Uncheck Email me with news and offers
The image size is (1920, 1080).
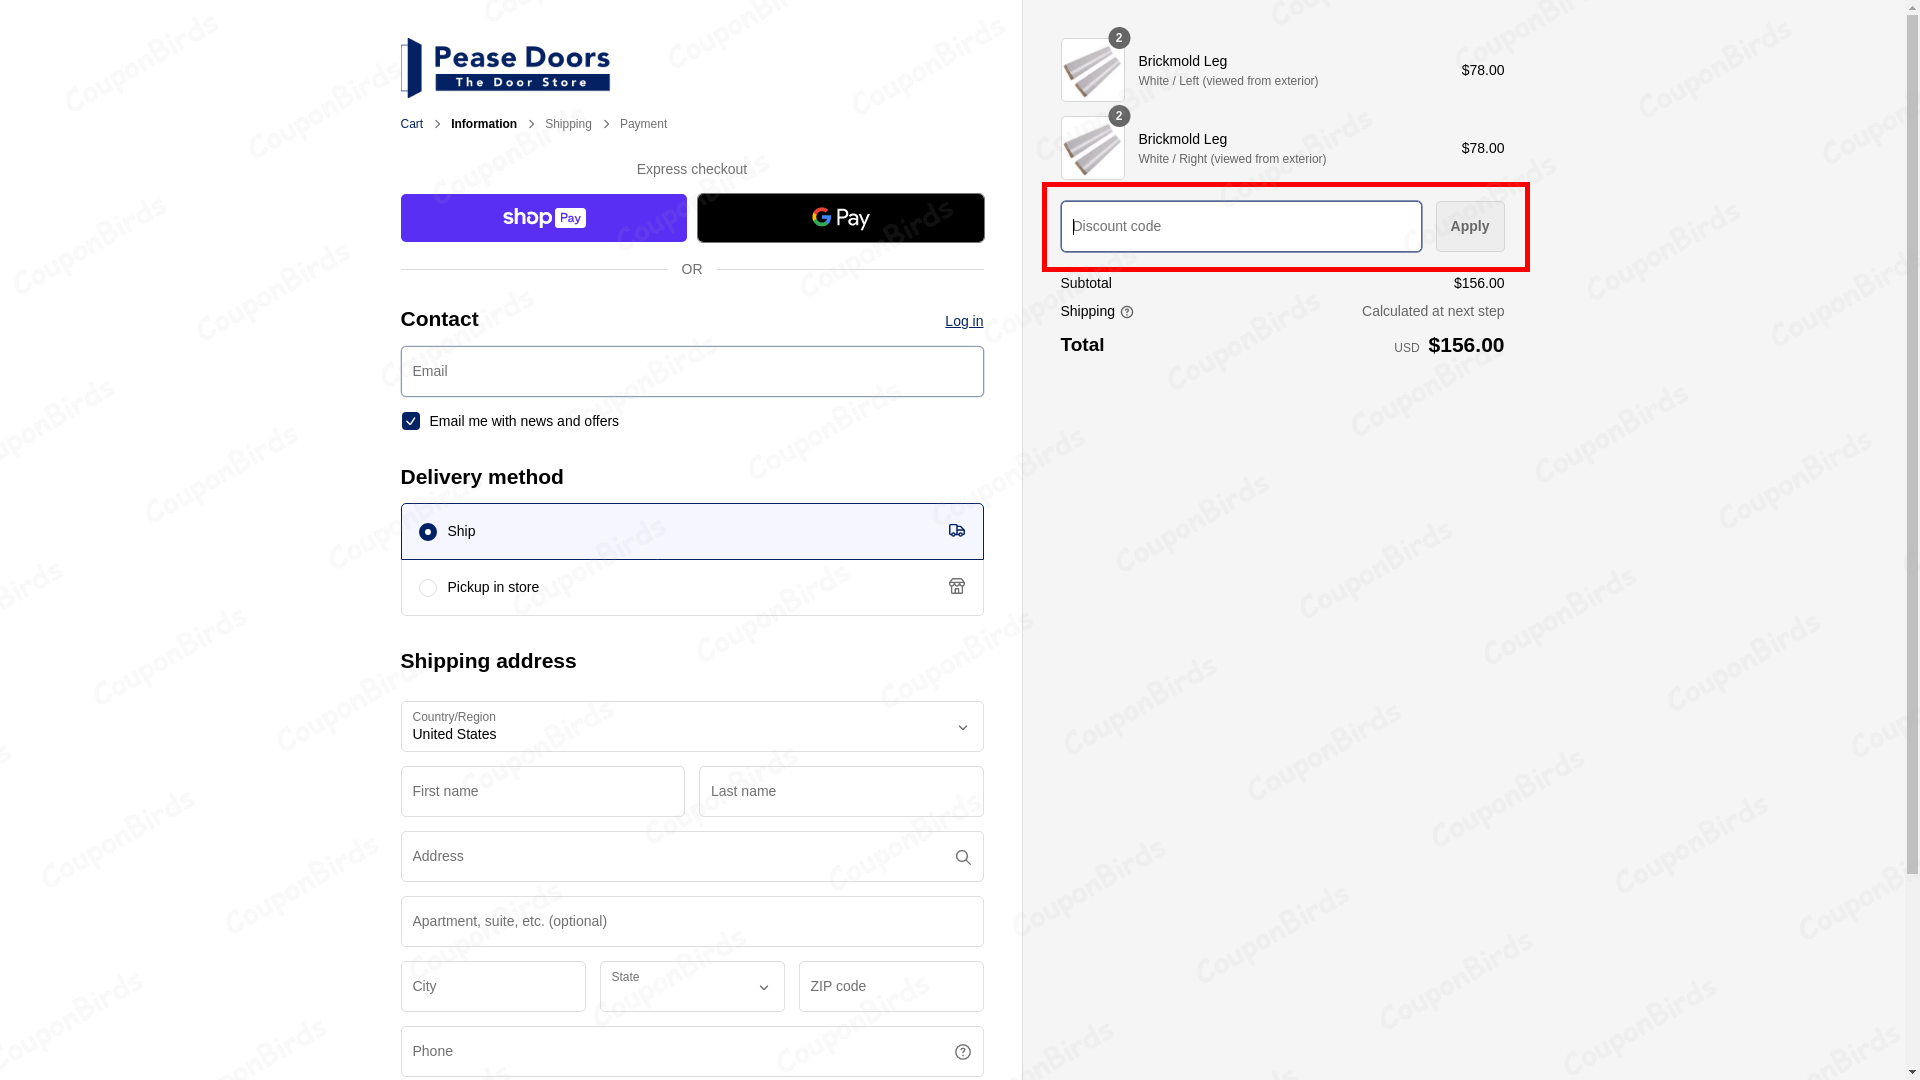(x=410, y=421)
